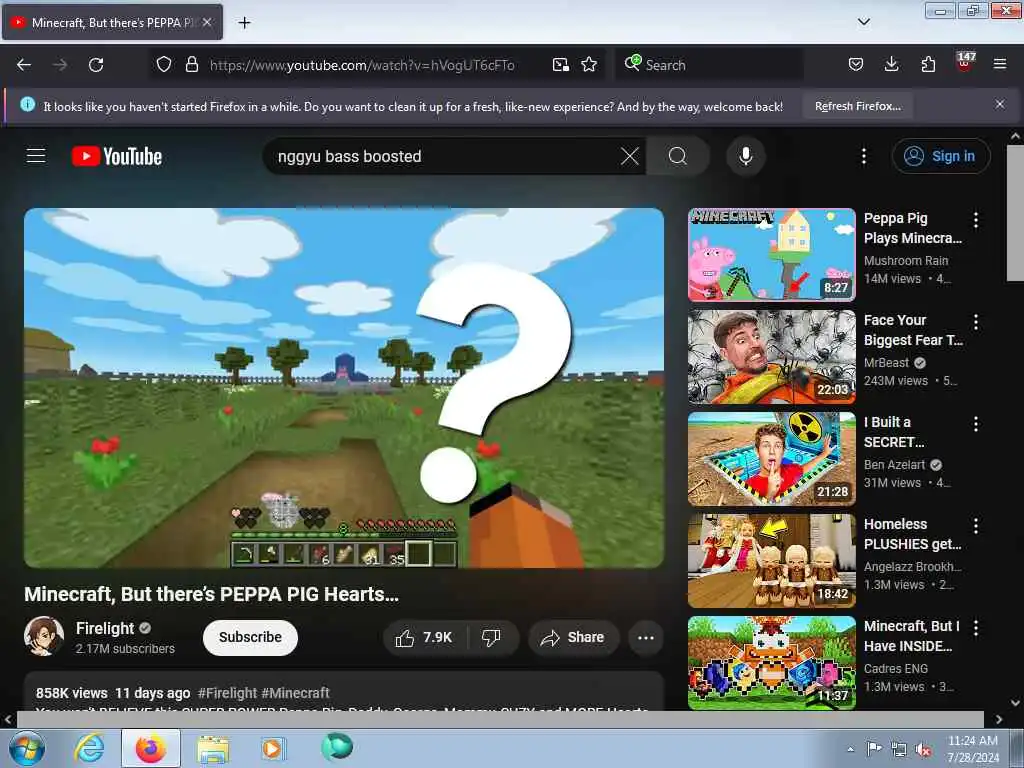Open options for Peppa Pig Plays Minecraft video
The image size is (1024, 768).
(x=976, y=220)
